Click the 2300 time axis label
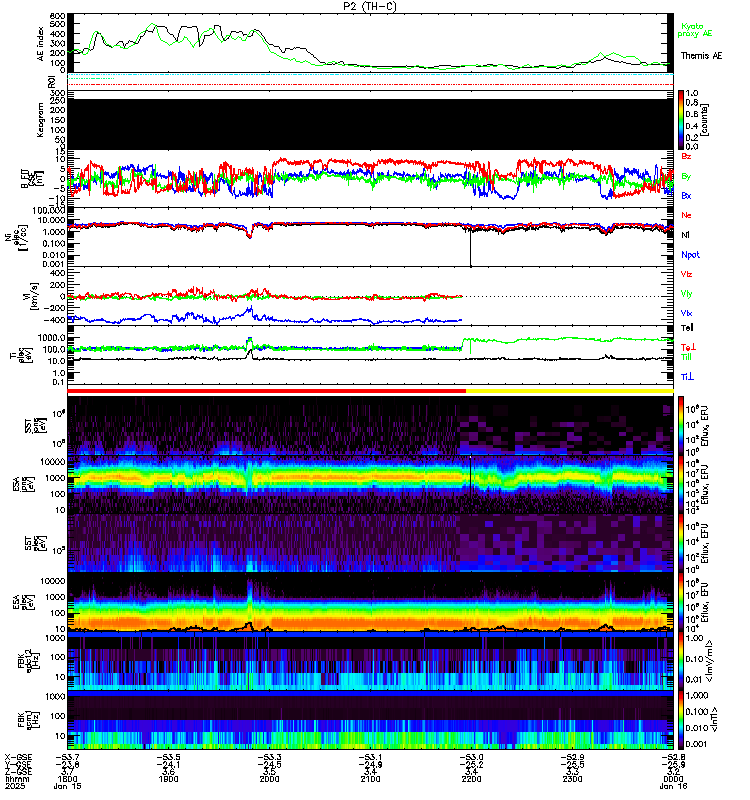 click(572, 779)
